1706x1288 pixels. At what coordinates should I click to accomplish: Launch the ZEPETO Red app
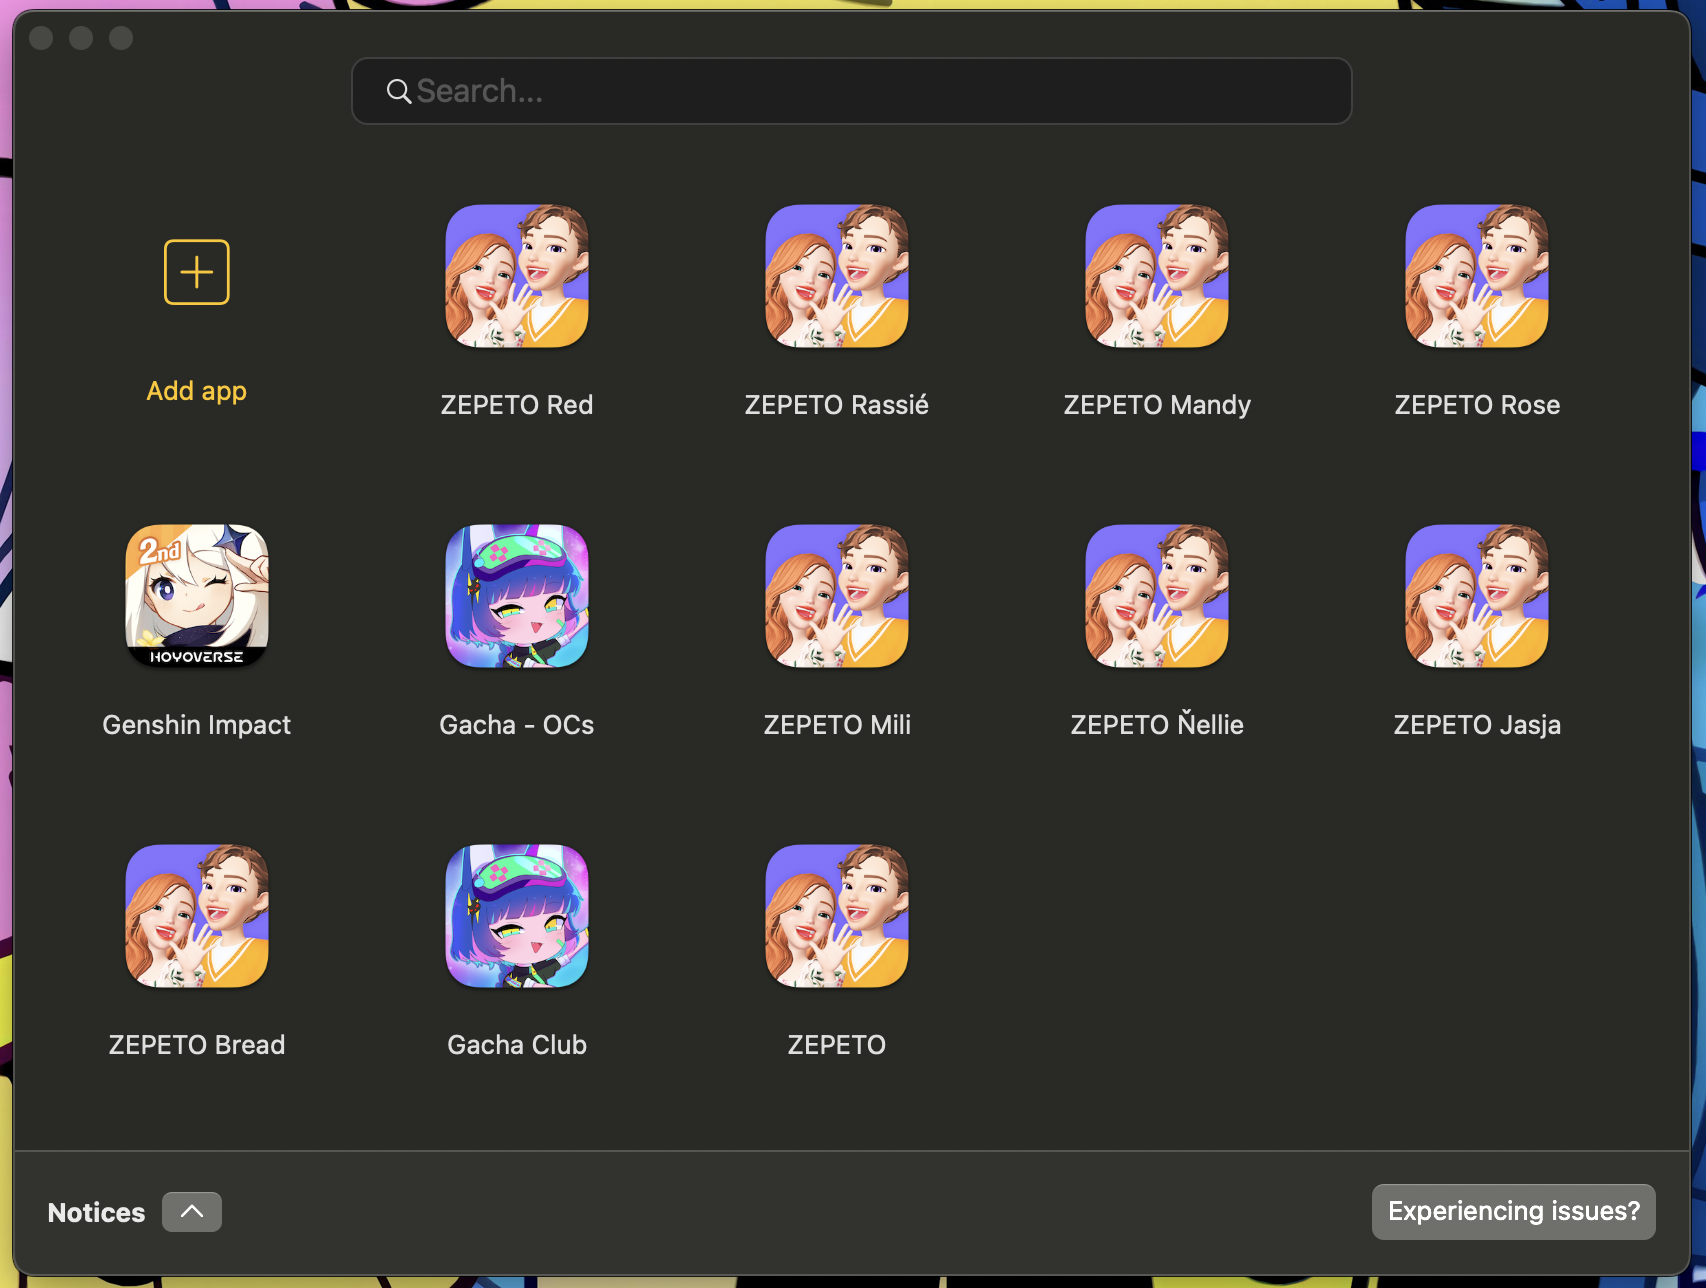(516, 277)
